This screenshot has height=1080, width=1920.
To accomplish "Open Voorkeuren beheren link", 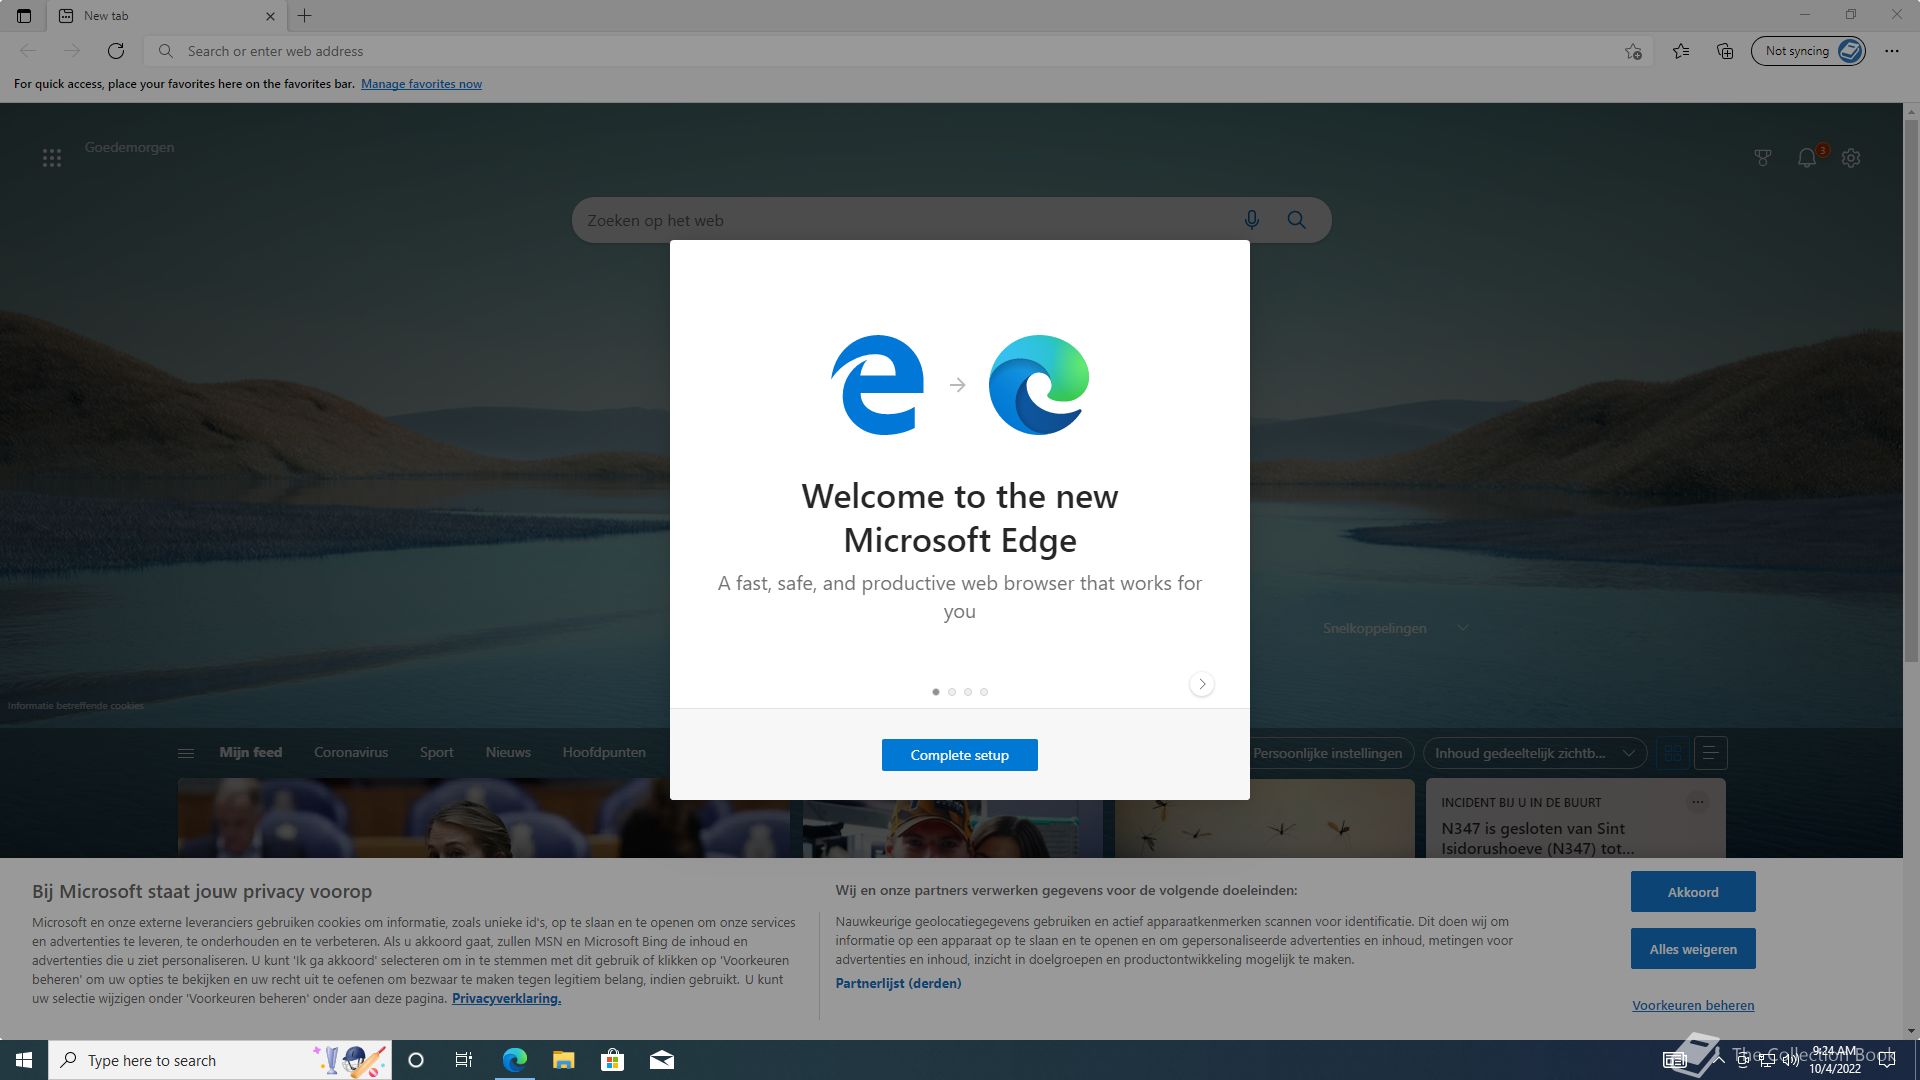I will 1693,1006.
